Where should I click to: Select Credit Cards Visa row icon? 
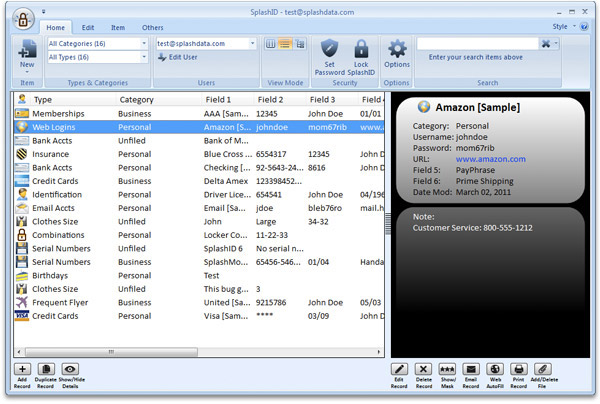(x=22, y=316)
